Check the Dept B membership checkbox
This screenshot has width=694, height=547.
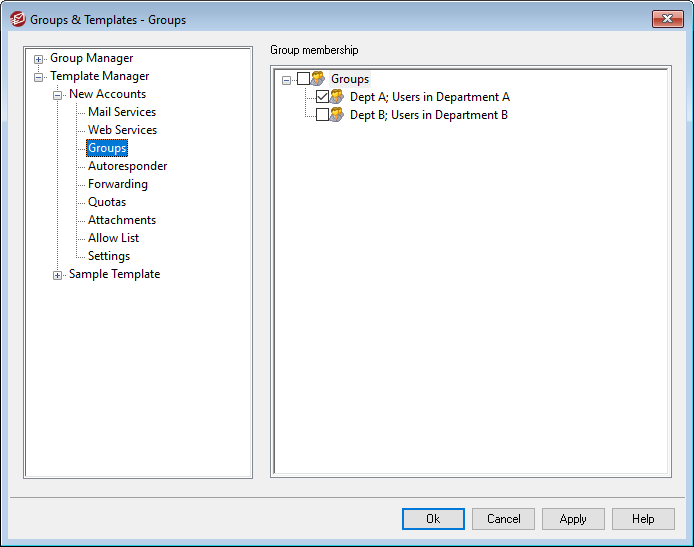tap(322, 115)
